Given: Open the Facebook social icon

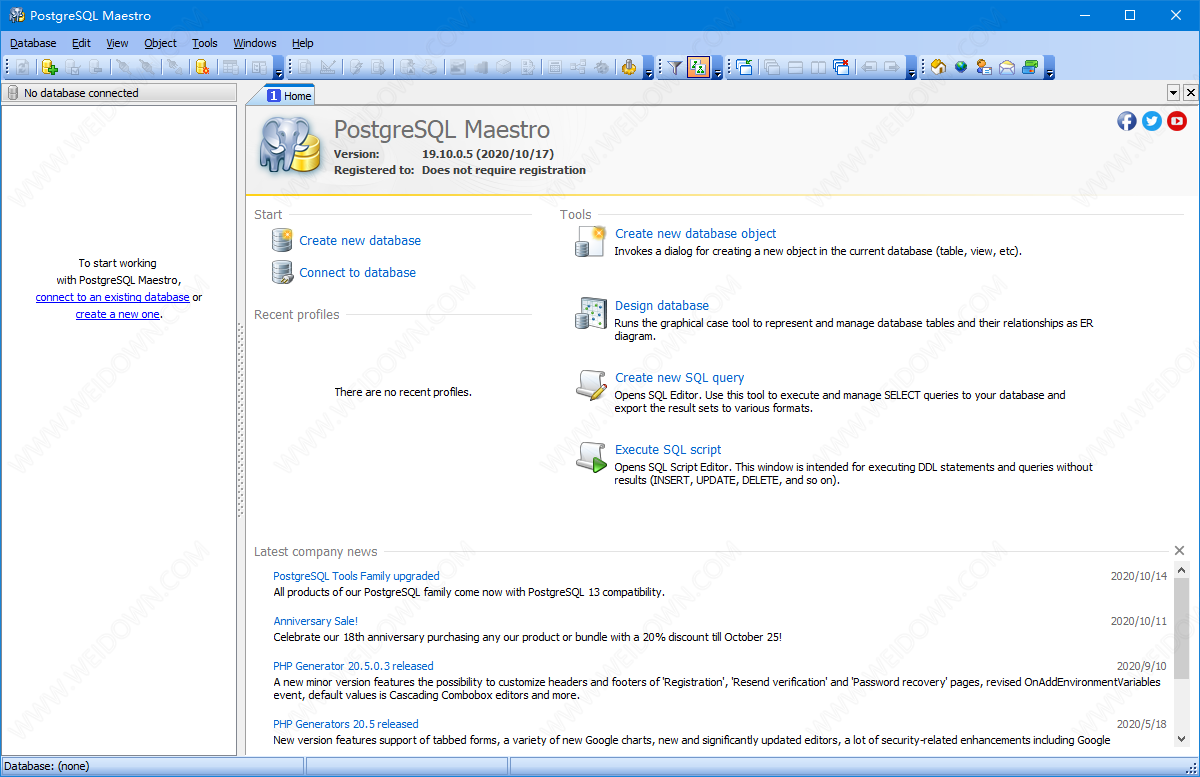Looking at the screenshot, I should pos(1127,120).
